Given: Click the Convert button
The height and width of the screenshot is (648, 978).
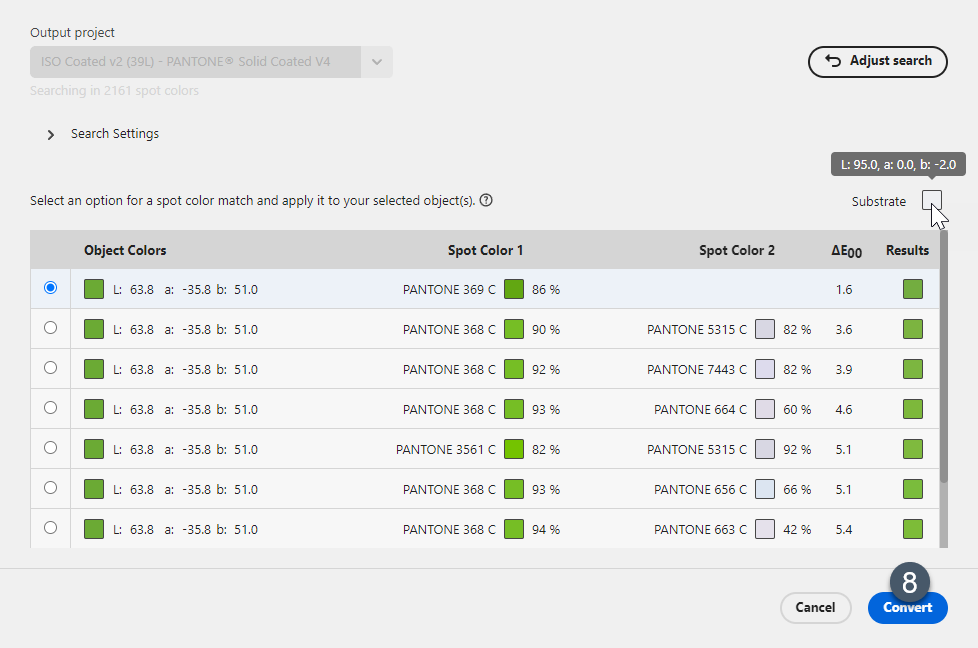Looking at the screenshot, I should 908,607.
